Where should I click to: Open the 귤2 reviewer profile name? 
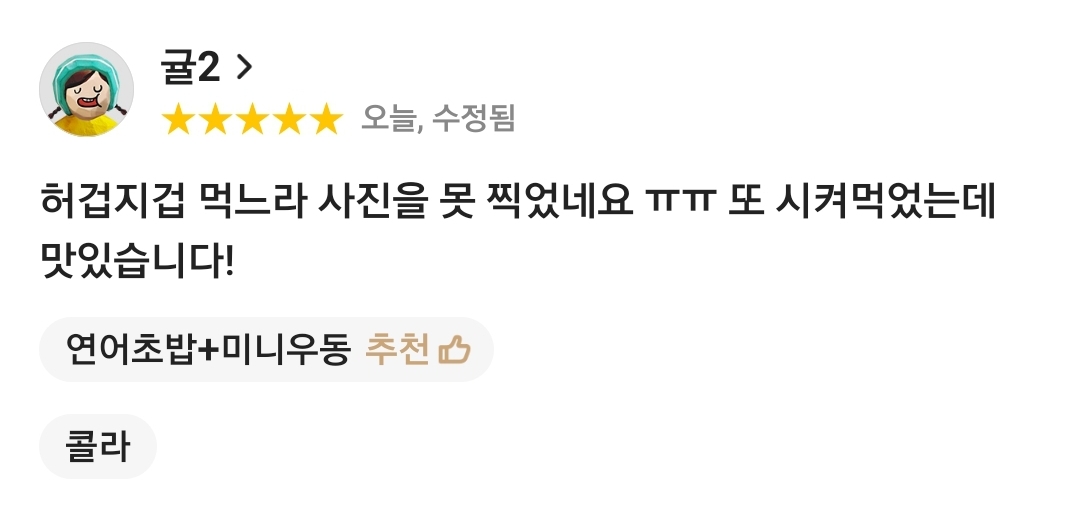click(190, 67)
